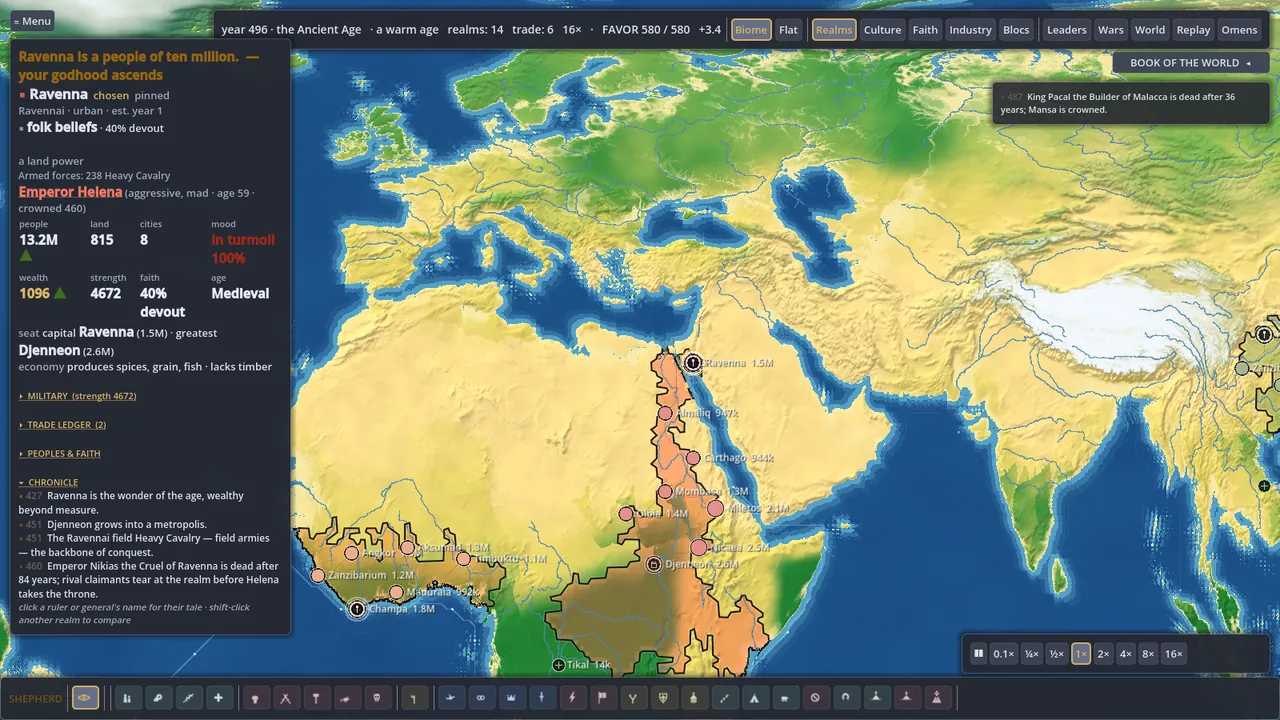This screenshot has height=720, width=1280.
Task: Open the Menu dropdown
Action: pos(32,21)
